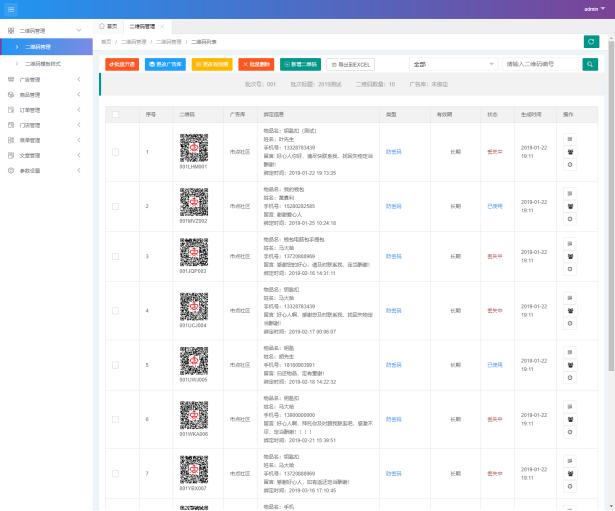The image size is (615, 511).
Task: Click the vertical page scrollbar
Action: [x=611, y=204]
